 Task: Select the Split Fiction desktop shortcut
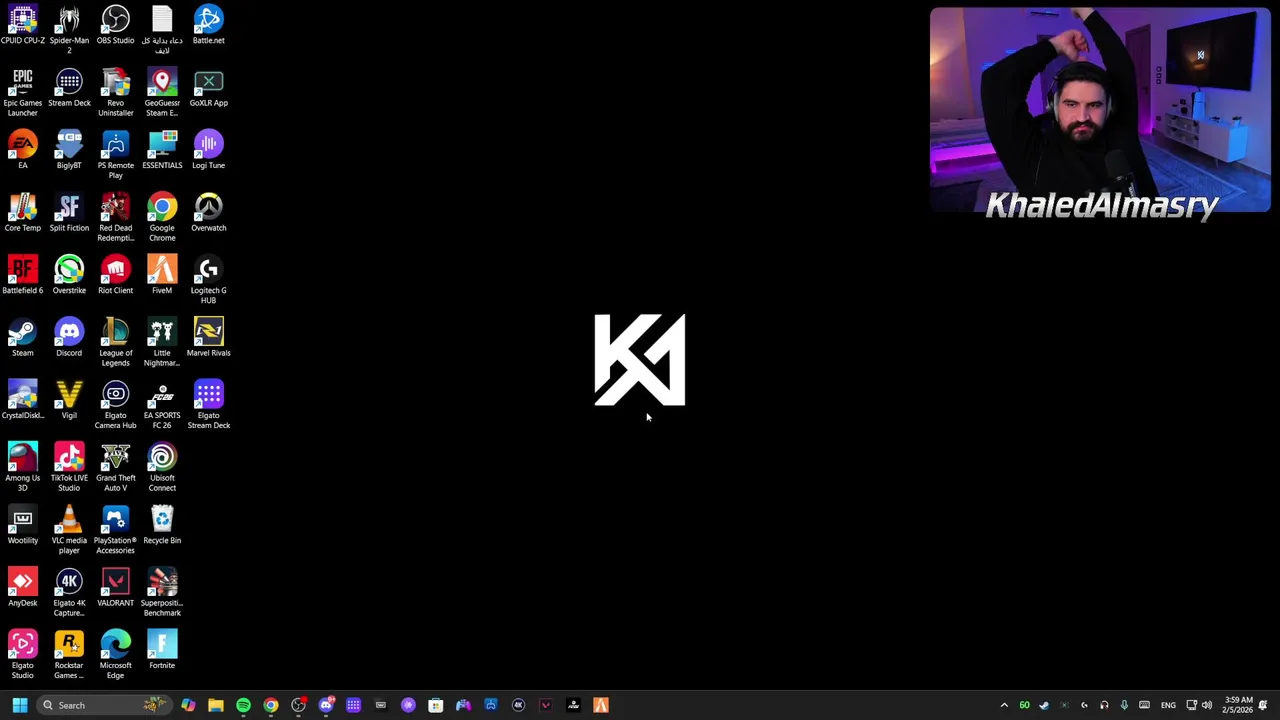[69, 213]
